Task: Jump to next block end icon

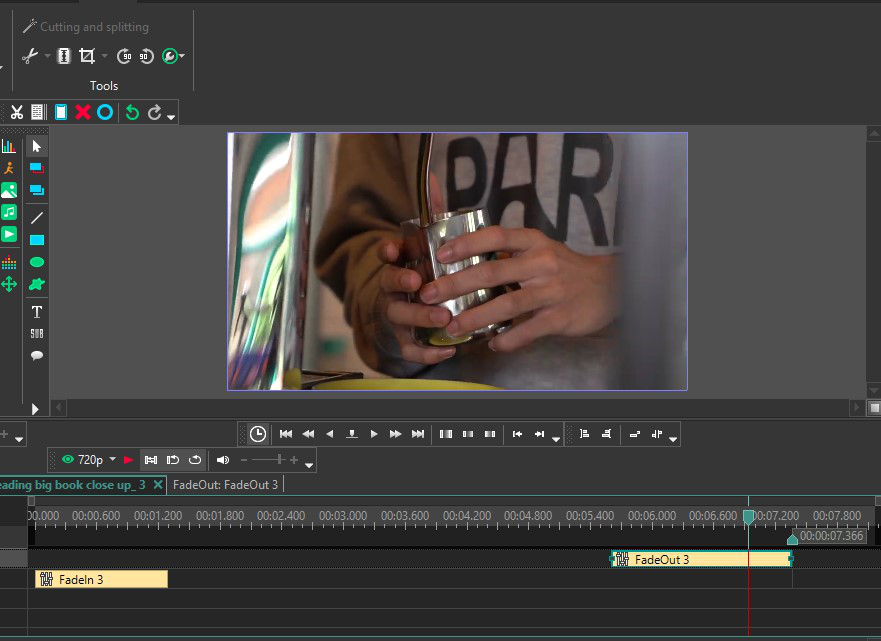Action: tap(539, 434)
